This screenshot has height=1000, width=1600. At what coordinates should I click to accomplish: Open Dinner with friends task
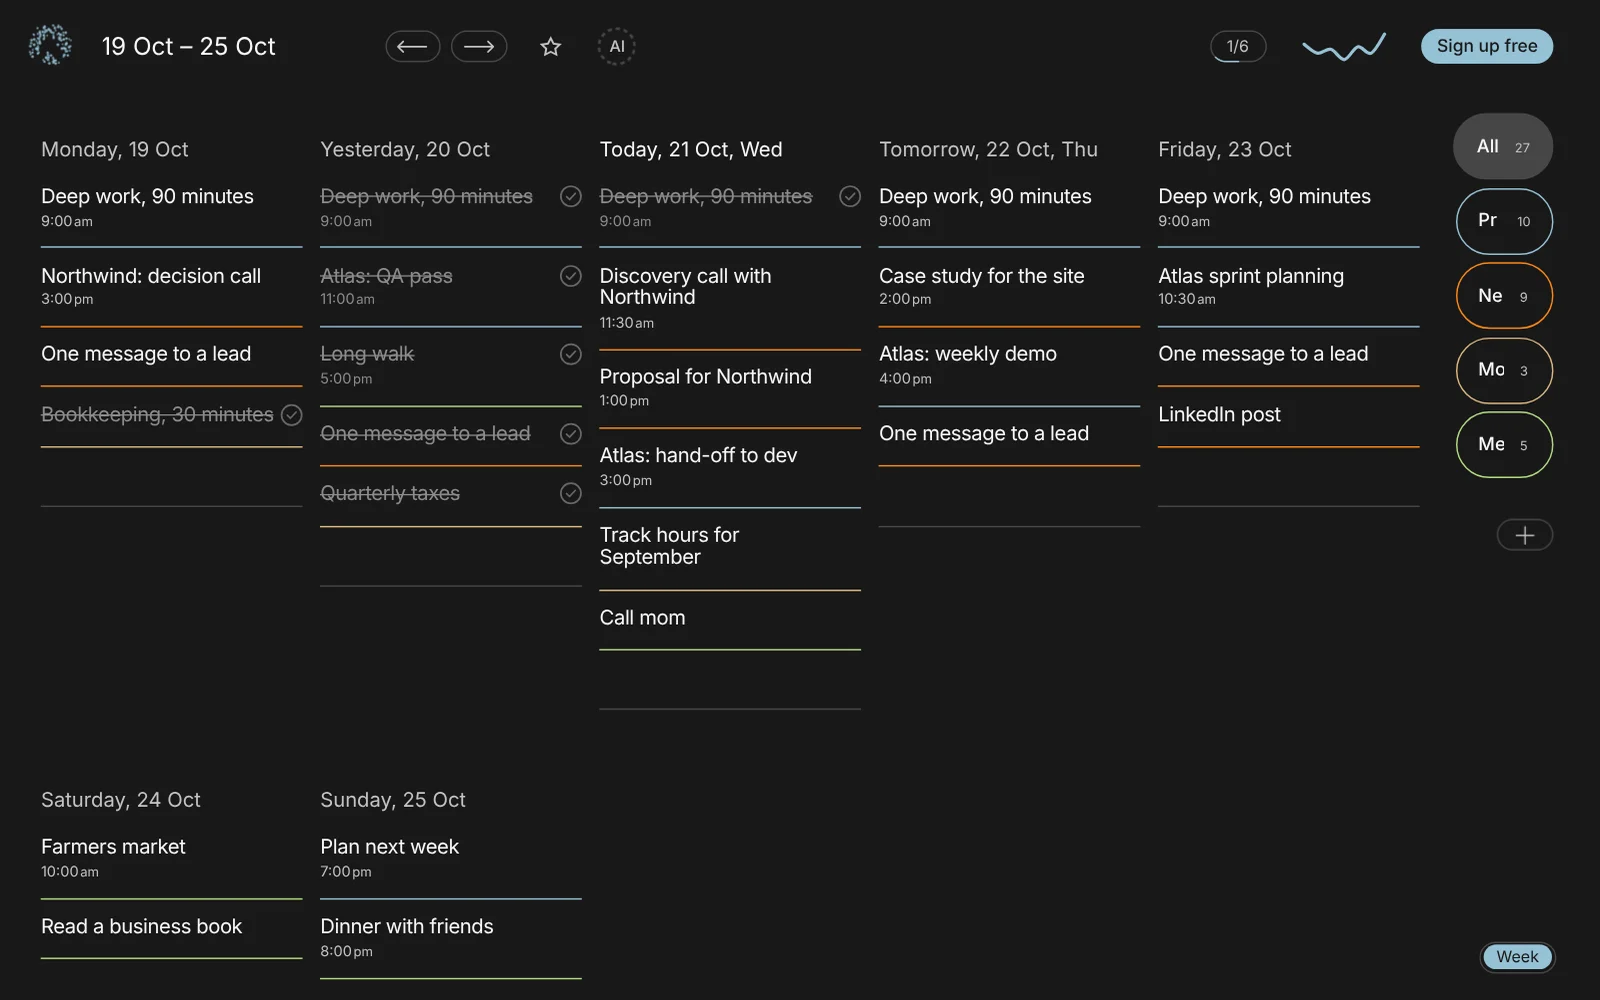click(x=450, y=938)
